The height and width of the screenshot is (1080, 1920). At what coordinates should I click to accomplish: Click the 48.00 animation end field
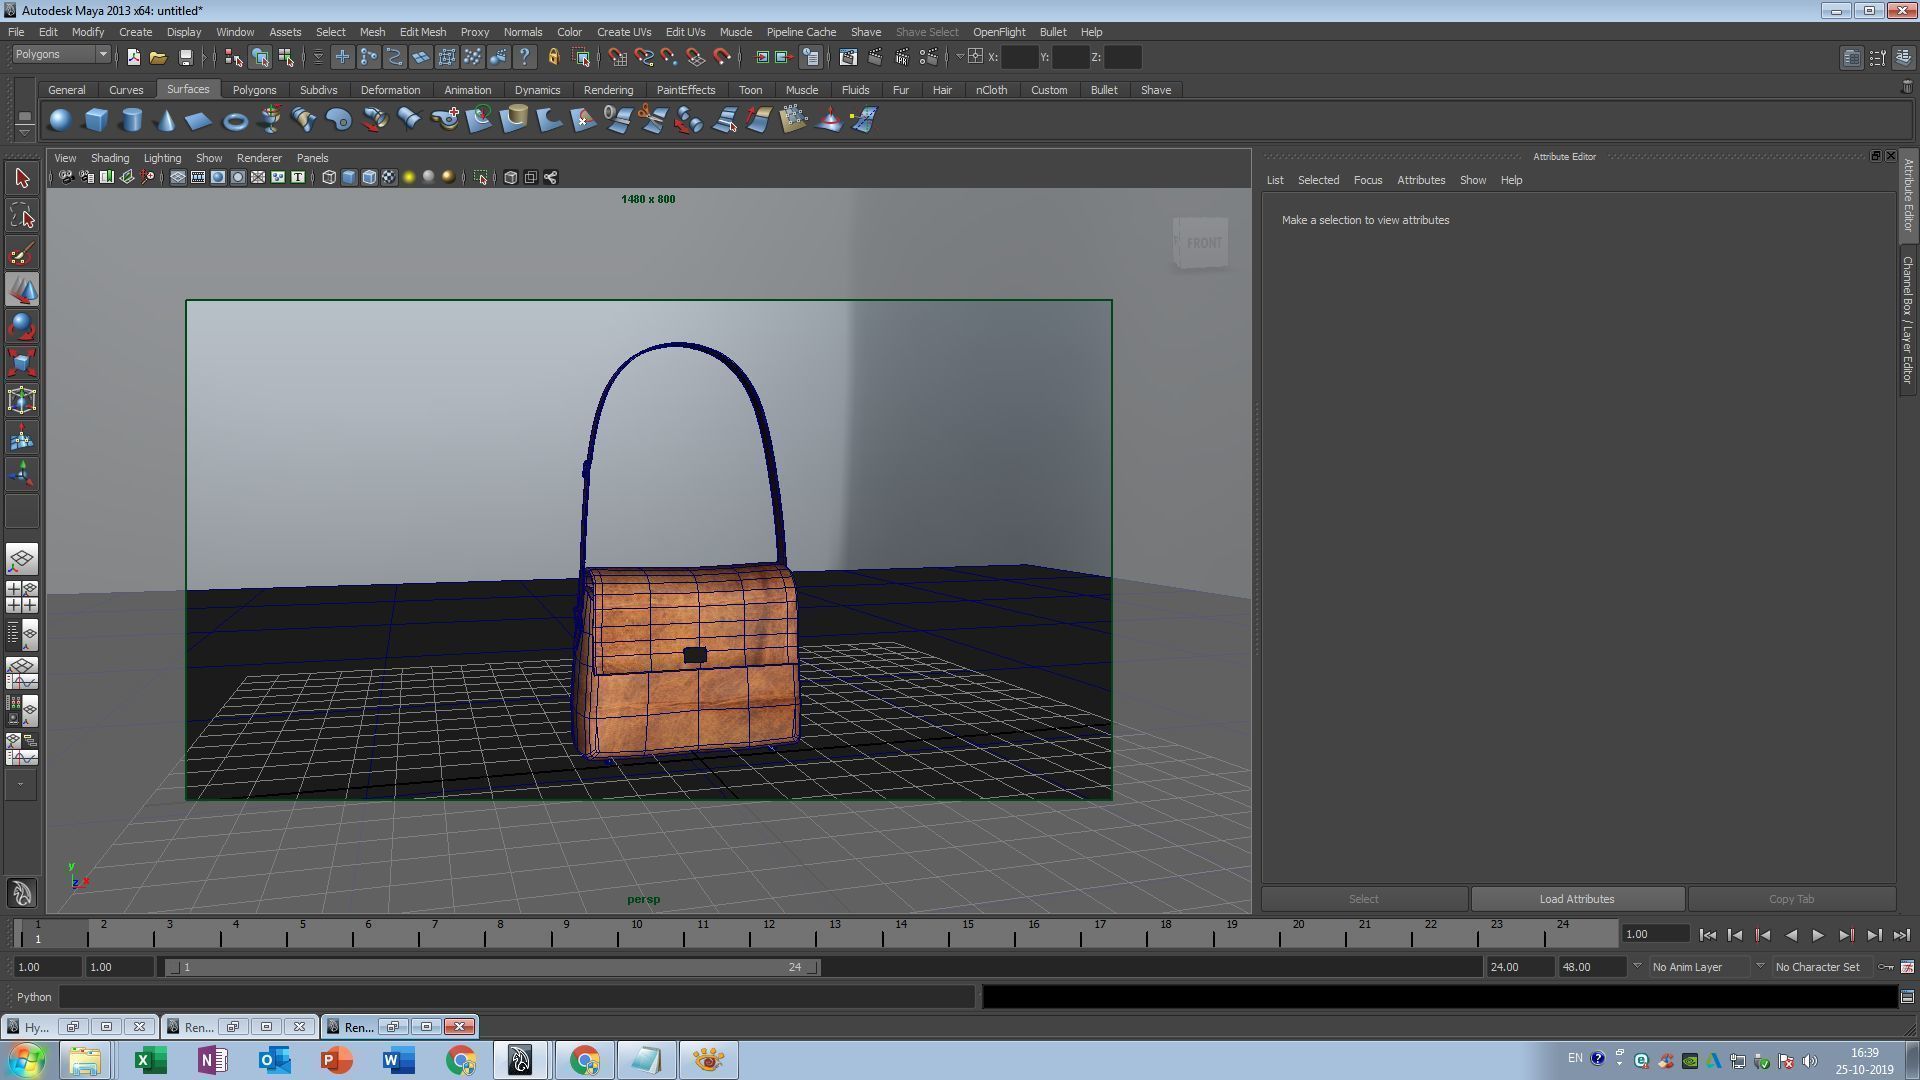point(1591,967)
